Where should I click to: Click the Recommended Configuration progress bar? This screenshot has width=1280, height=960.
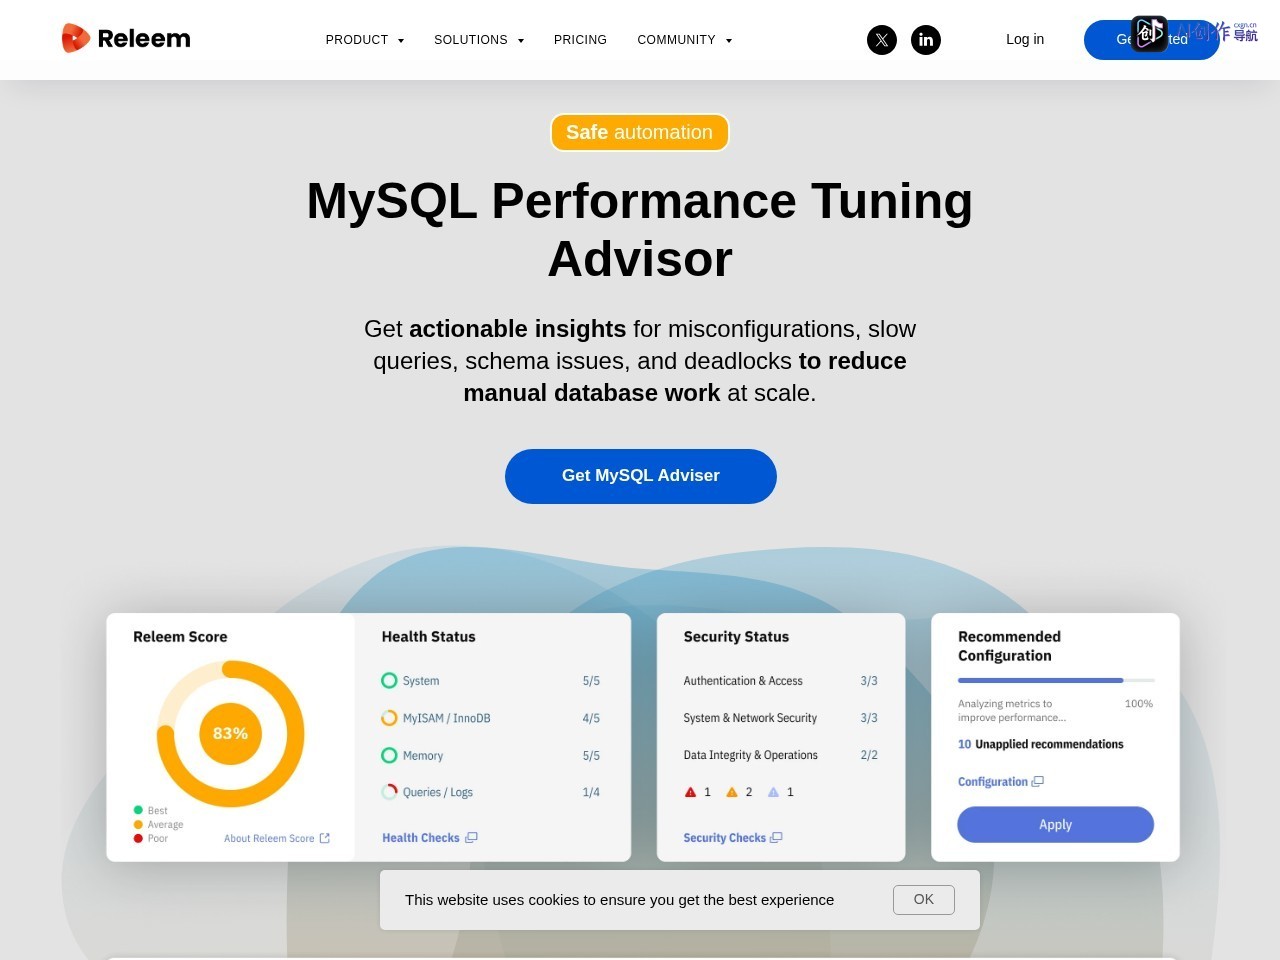pos(1056,680)
